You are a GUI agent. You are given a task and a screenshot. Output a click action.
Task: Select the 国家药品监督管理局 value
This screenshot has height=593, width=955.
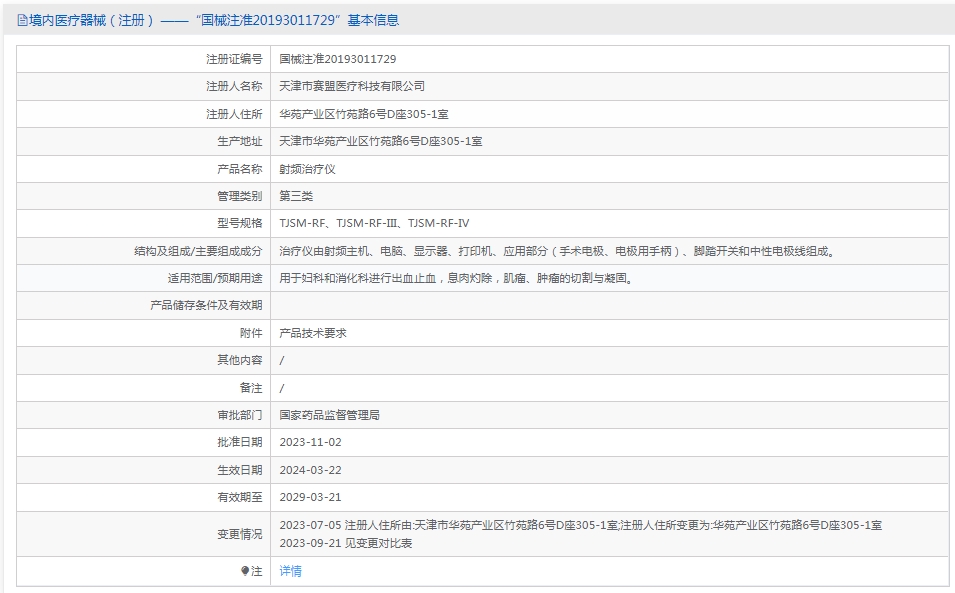pyautogui.click(x=329, y=415)
